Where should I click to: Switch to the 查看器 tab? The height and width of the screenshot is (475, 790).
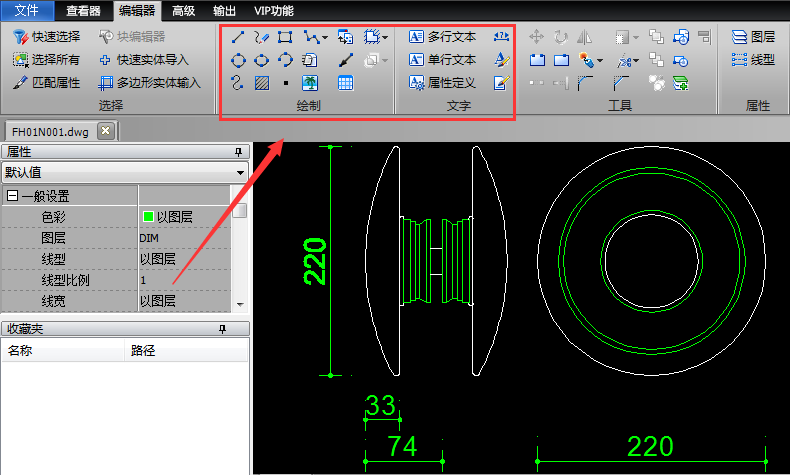pyautogui.click(x=83, y=11)
